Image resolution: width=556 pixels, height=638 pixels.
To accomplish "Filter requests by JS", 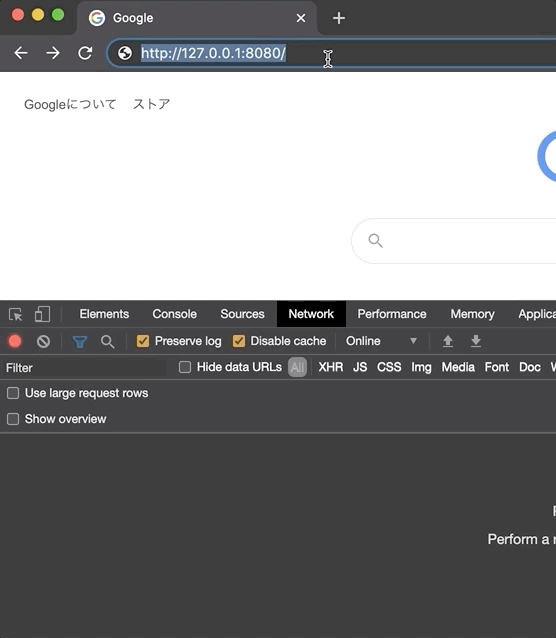I will click(360, 367).
